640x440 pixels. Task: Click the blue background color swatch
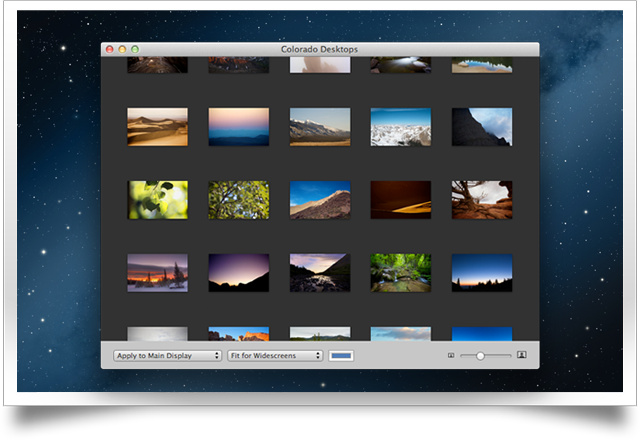point(341,356)
